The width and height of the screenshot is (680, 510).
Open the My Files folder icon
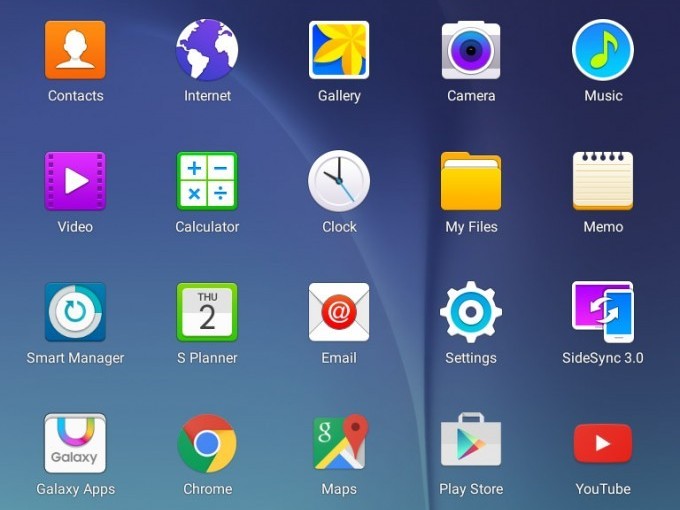[471, 181]
